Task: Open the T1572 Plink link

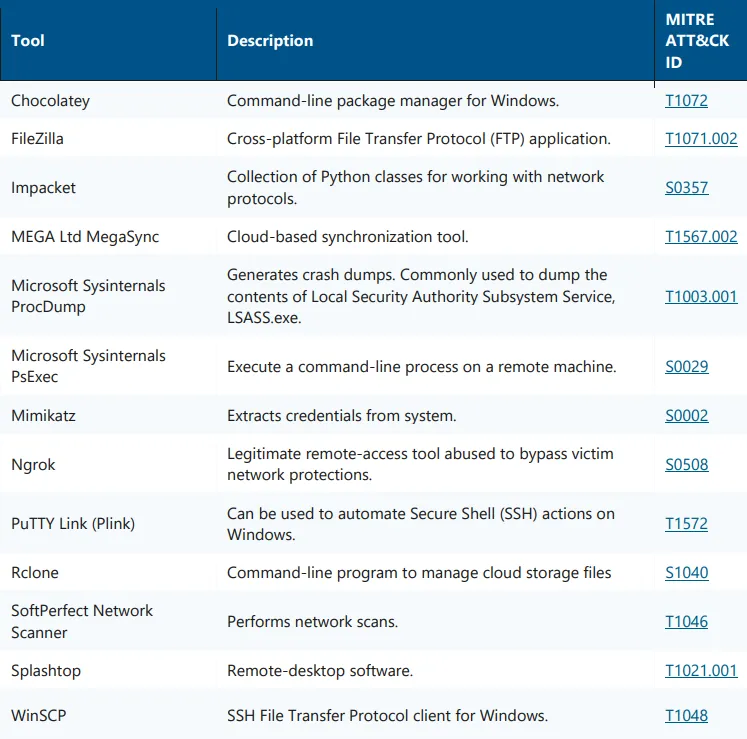Action: click(686, 523)
